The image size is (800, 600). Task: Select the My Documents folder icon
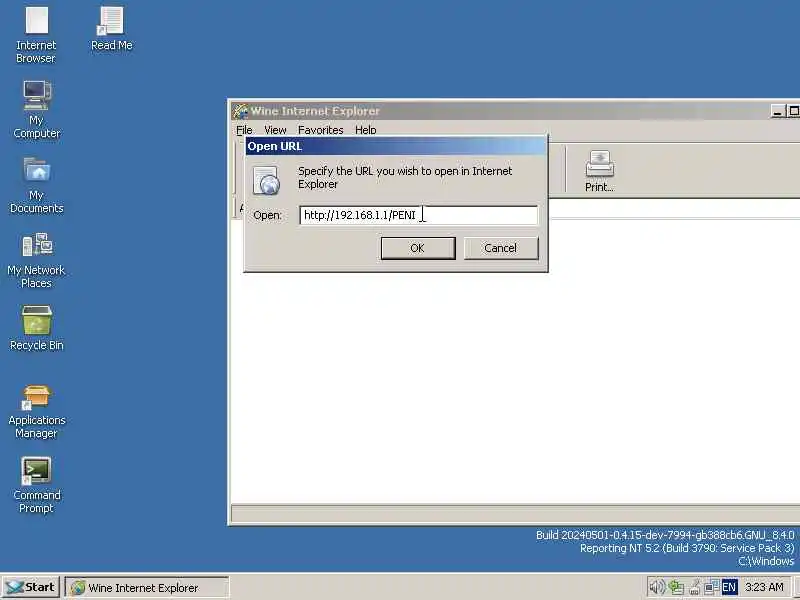[x=37, y=185]
